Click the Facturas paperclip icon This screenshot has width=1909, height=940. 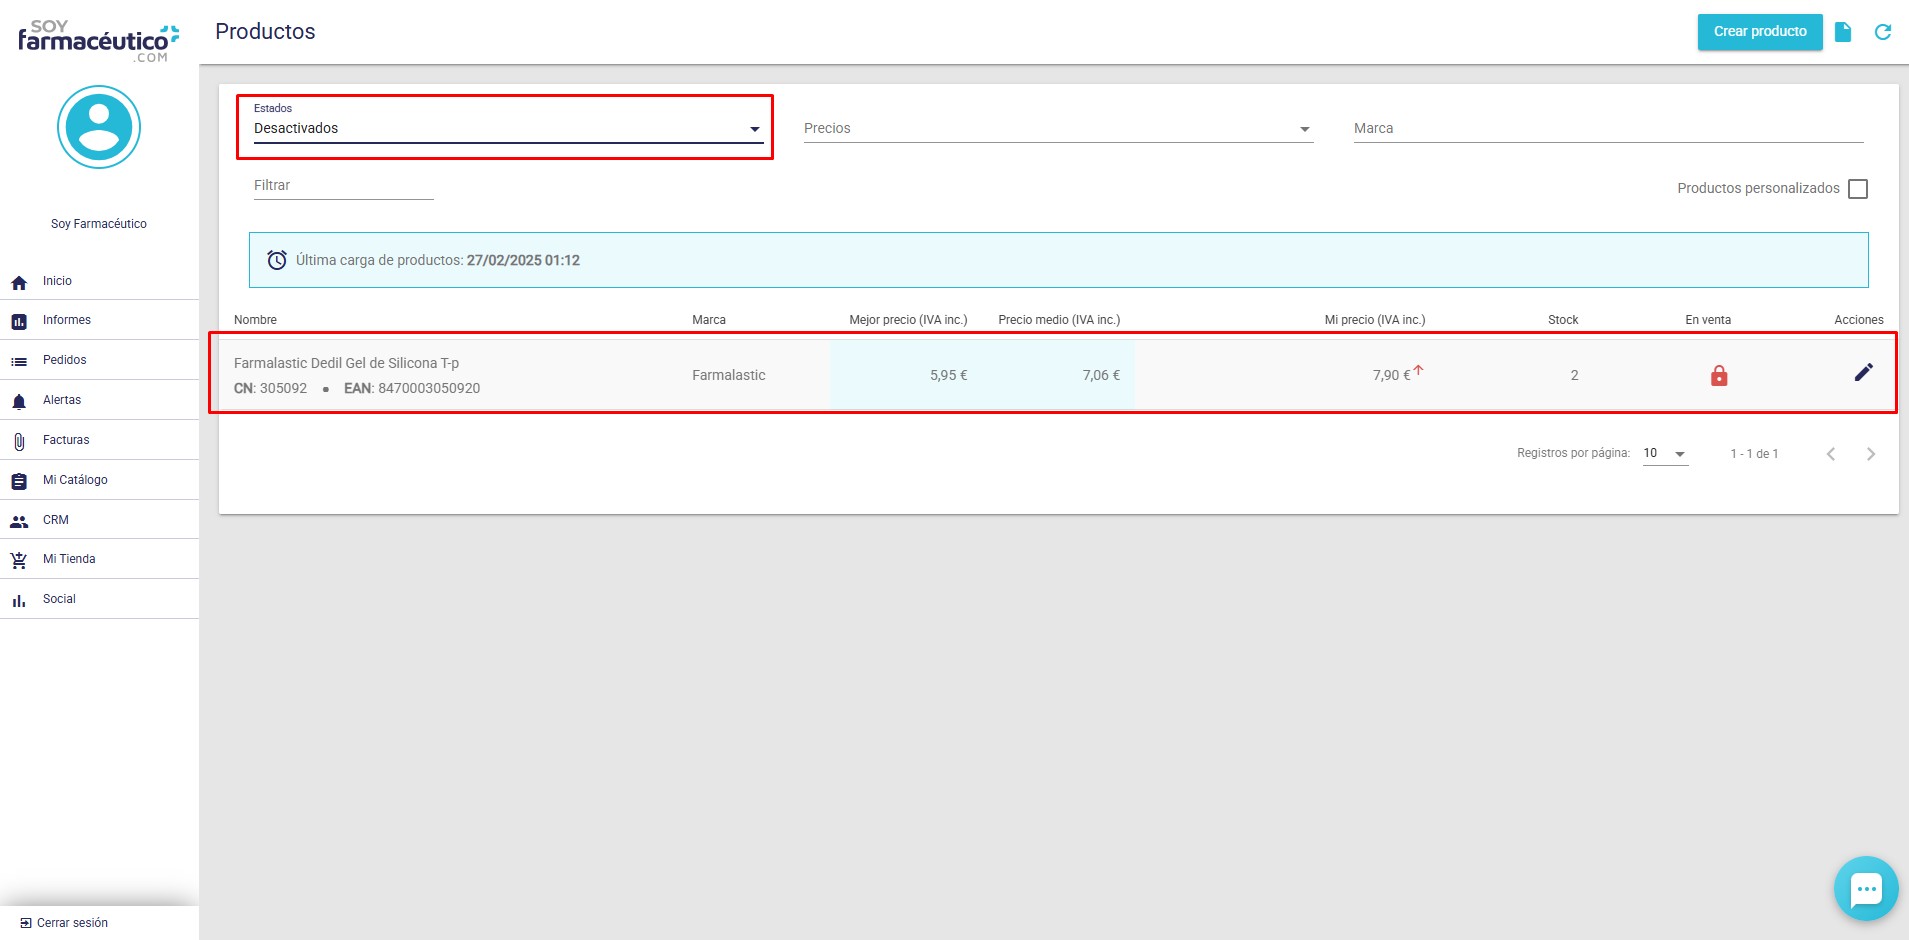pos(19,442)
